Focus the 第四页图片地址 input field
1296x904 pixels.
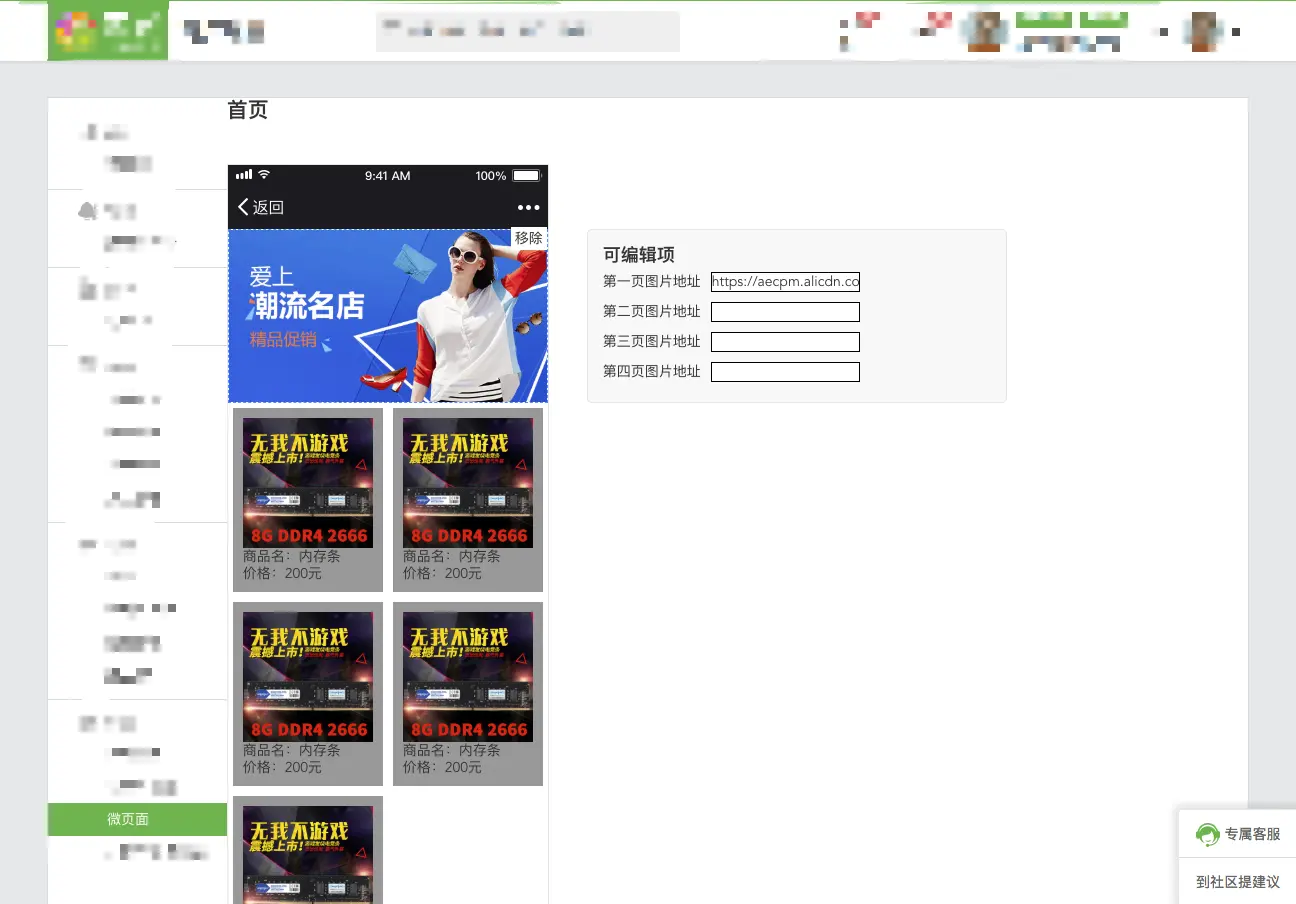click(785, 372)
